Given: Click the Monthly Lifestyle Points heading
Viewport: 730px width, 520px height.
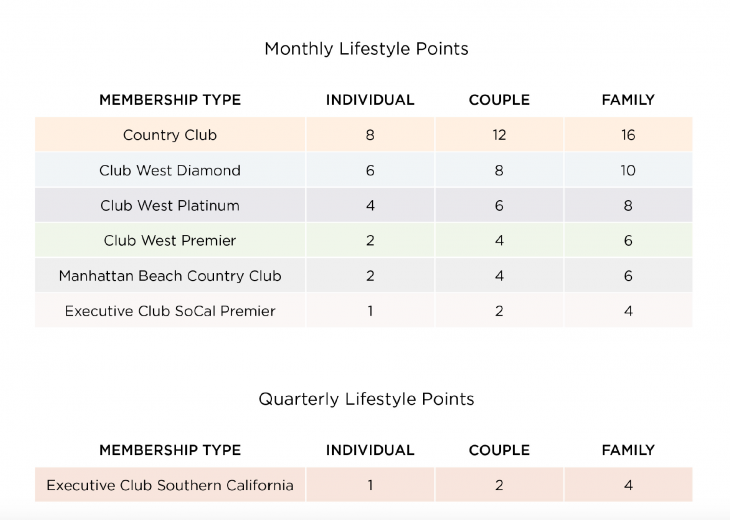Looking at the screenshot, I should 366,49.
